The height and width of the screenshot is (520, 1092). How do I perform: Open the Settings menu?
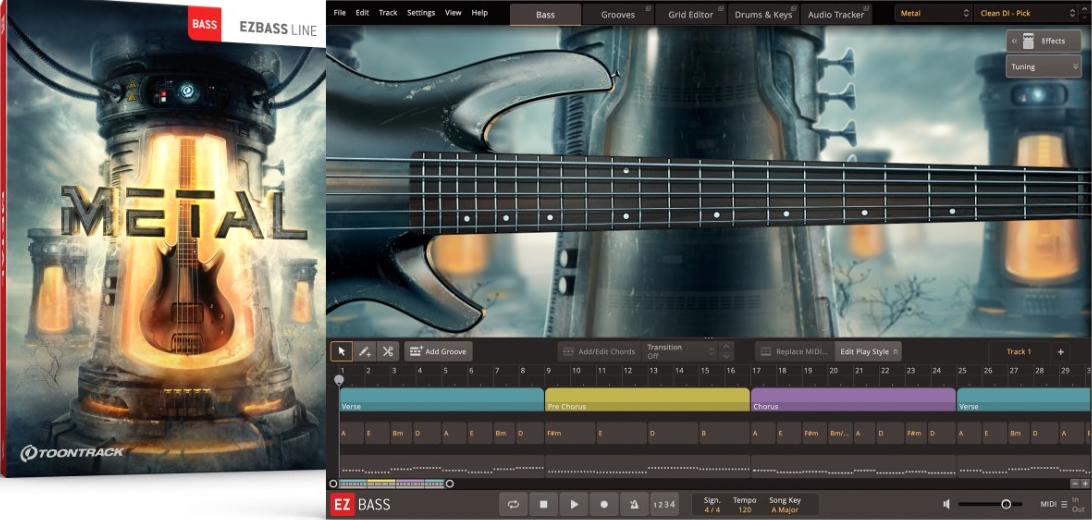pyautogui.click(x=421, y=13)
